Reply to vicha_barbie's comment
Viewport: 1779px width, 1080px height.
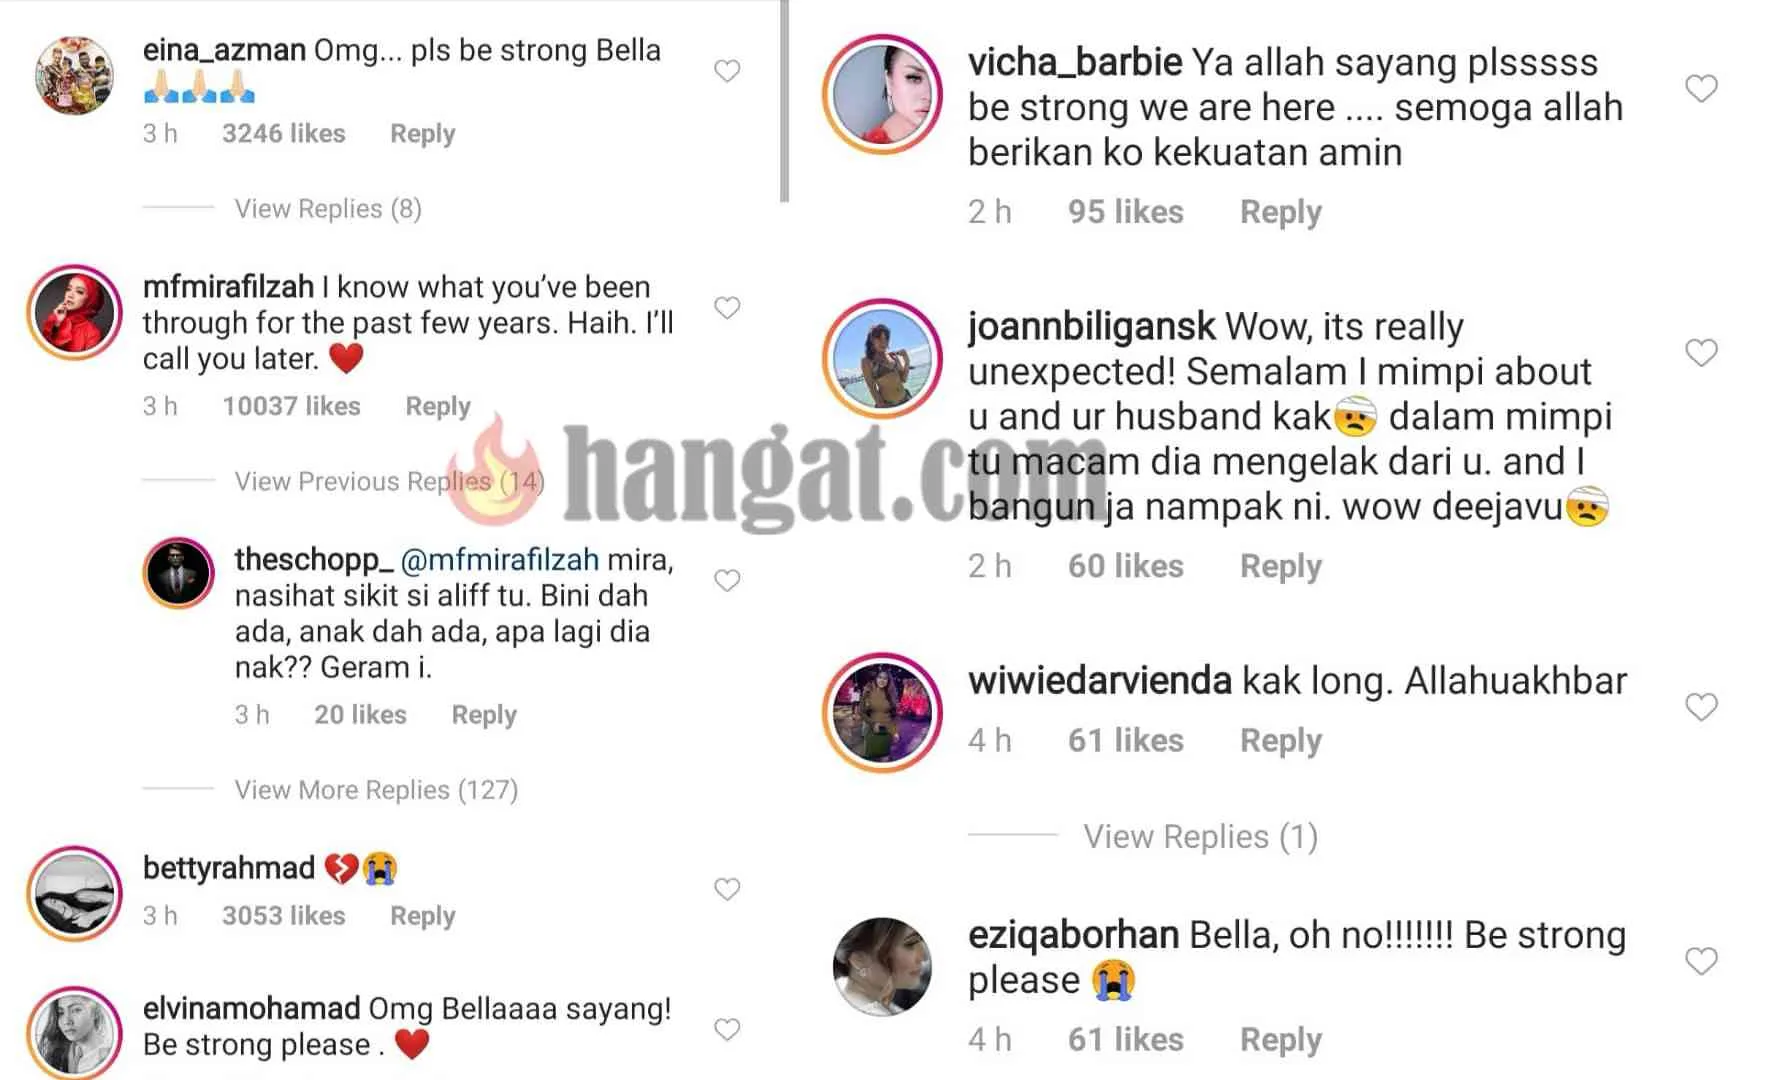click(1280, 212)
